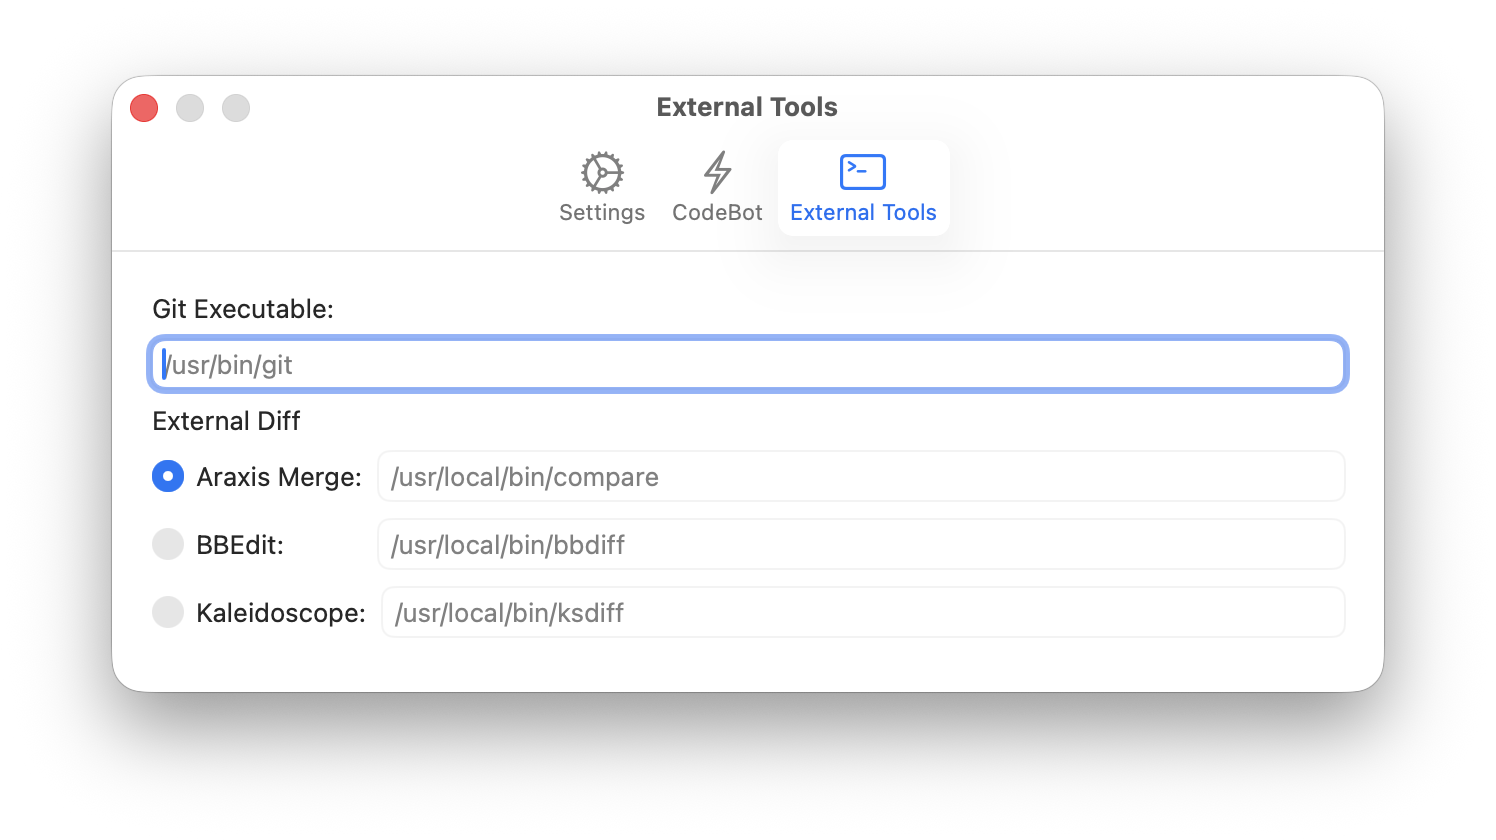Image resolution: width=1496 pixels, height=840 pixels.
Task: Click the External Tools tab label
Action: click(863, 213)
